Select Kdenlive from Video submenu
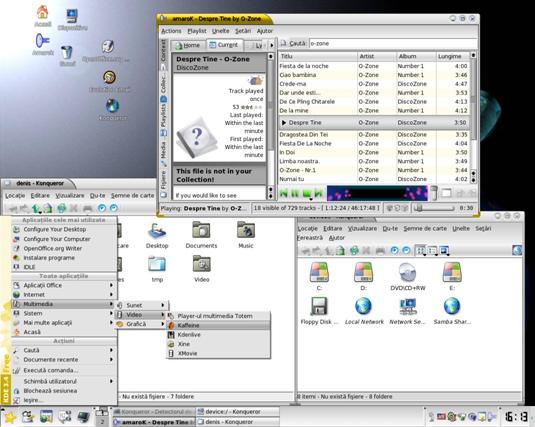 (x=218, y=335)
